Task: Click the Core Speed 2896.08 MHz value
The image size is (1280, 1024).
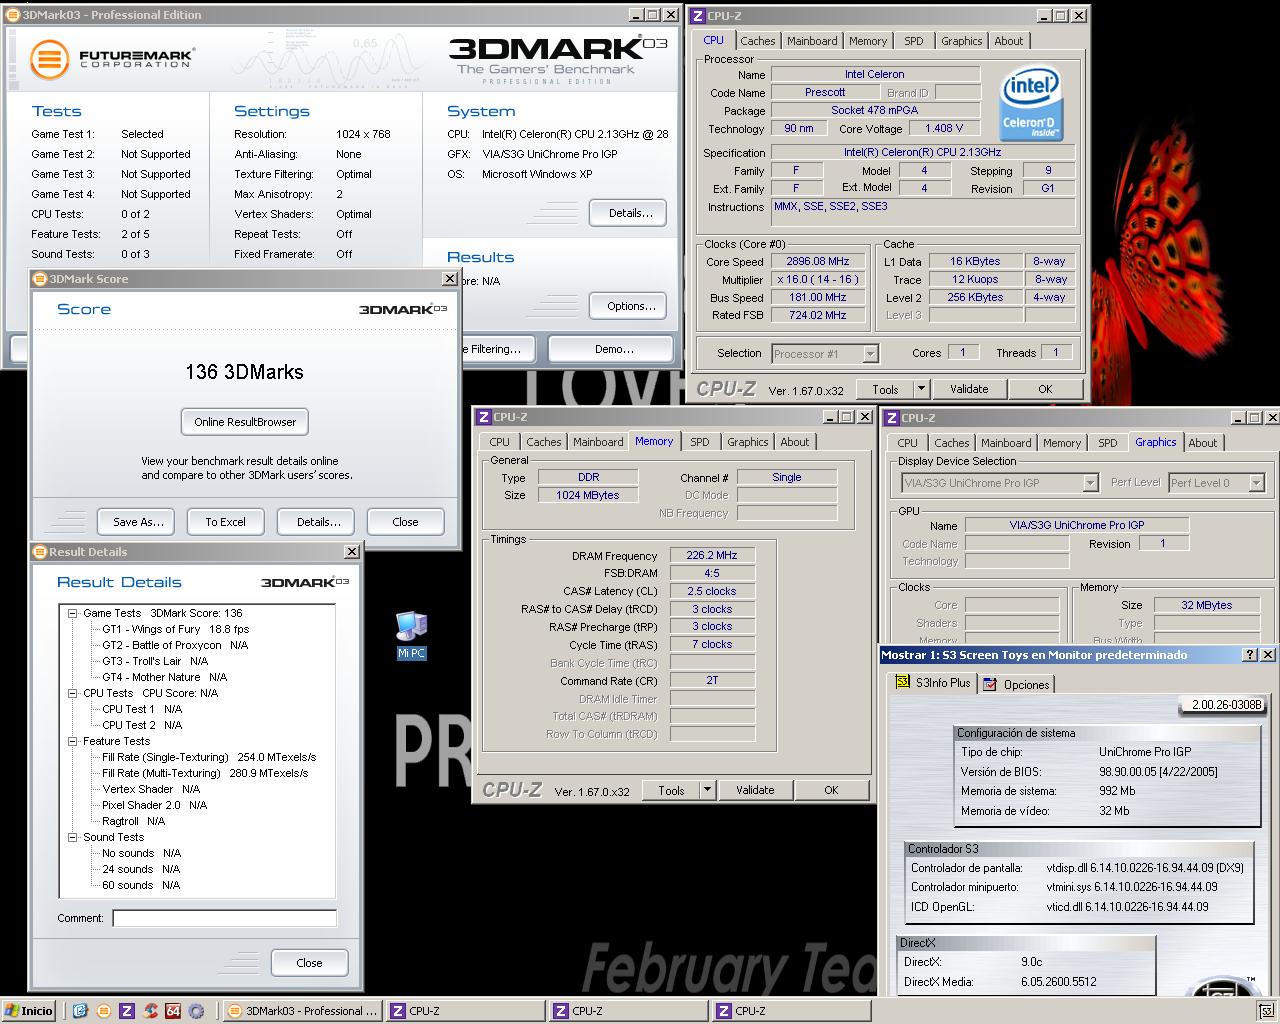Action: pyautogui.click(x=817, y=262)
